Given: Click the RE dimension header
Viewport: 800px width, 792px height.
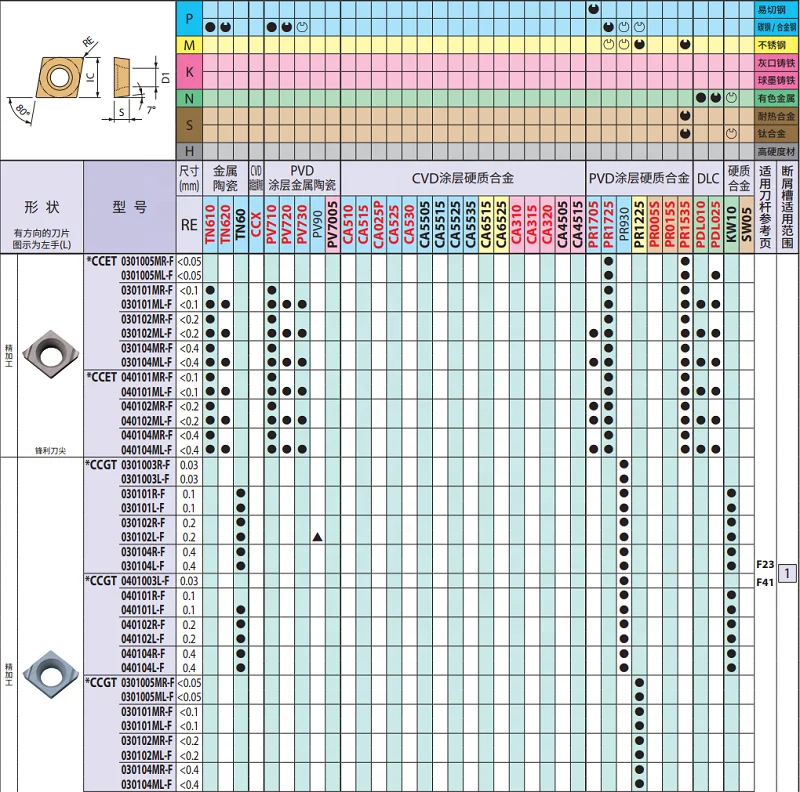Looking at the screenshot, I should pyautogui.click(x=189, y=225).
